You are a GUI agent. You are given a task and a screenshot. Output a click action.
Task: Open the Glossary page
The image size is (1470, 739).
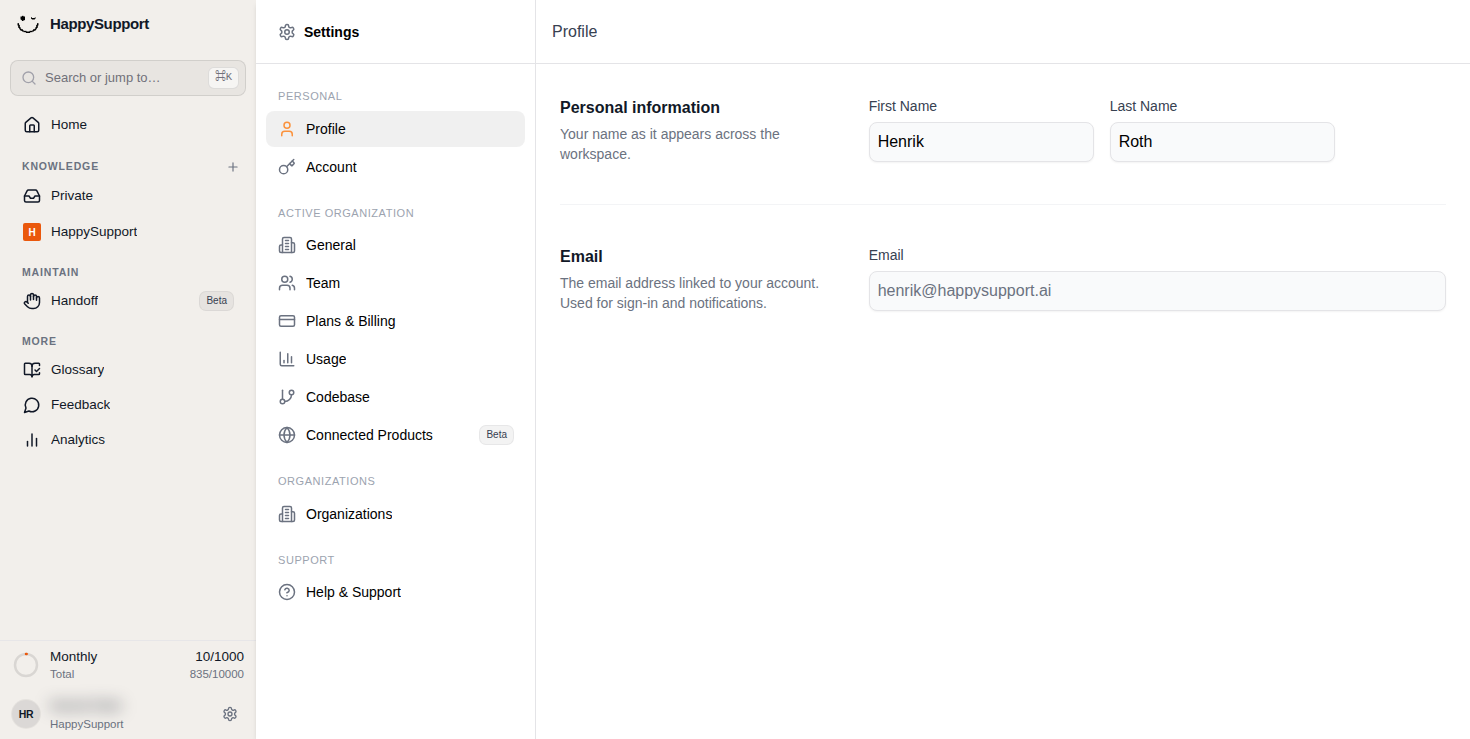click(128, 370)
